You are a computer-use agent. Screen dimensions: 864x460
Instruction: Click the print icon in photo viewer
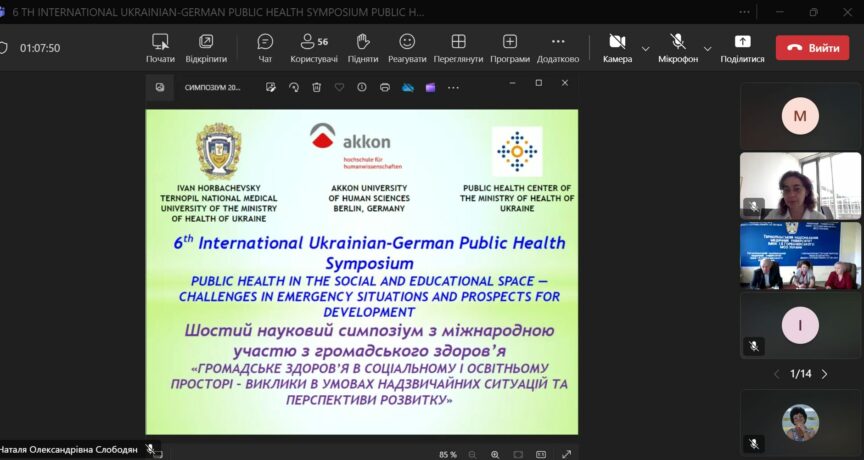[x=385, y=88]
